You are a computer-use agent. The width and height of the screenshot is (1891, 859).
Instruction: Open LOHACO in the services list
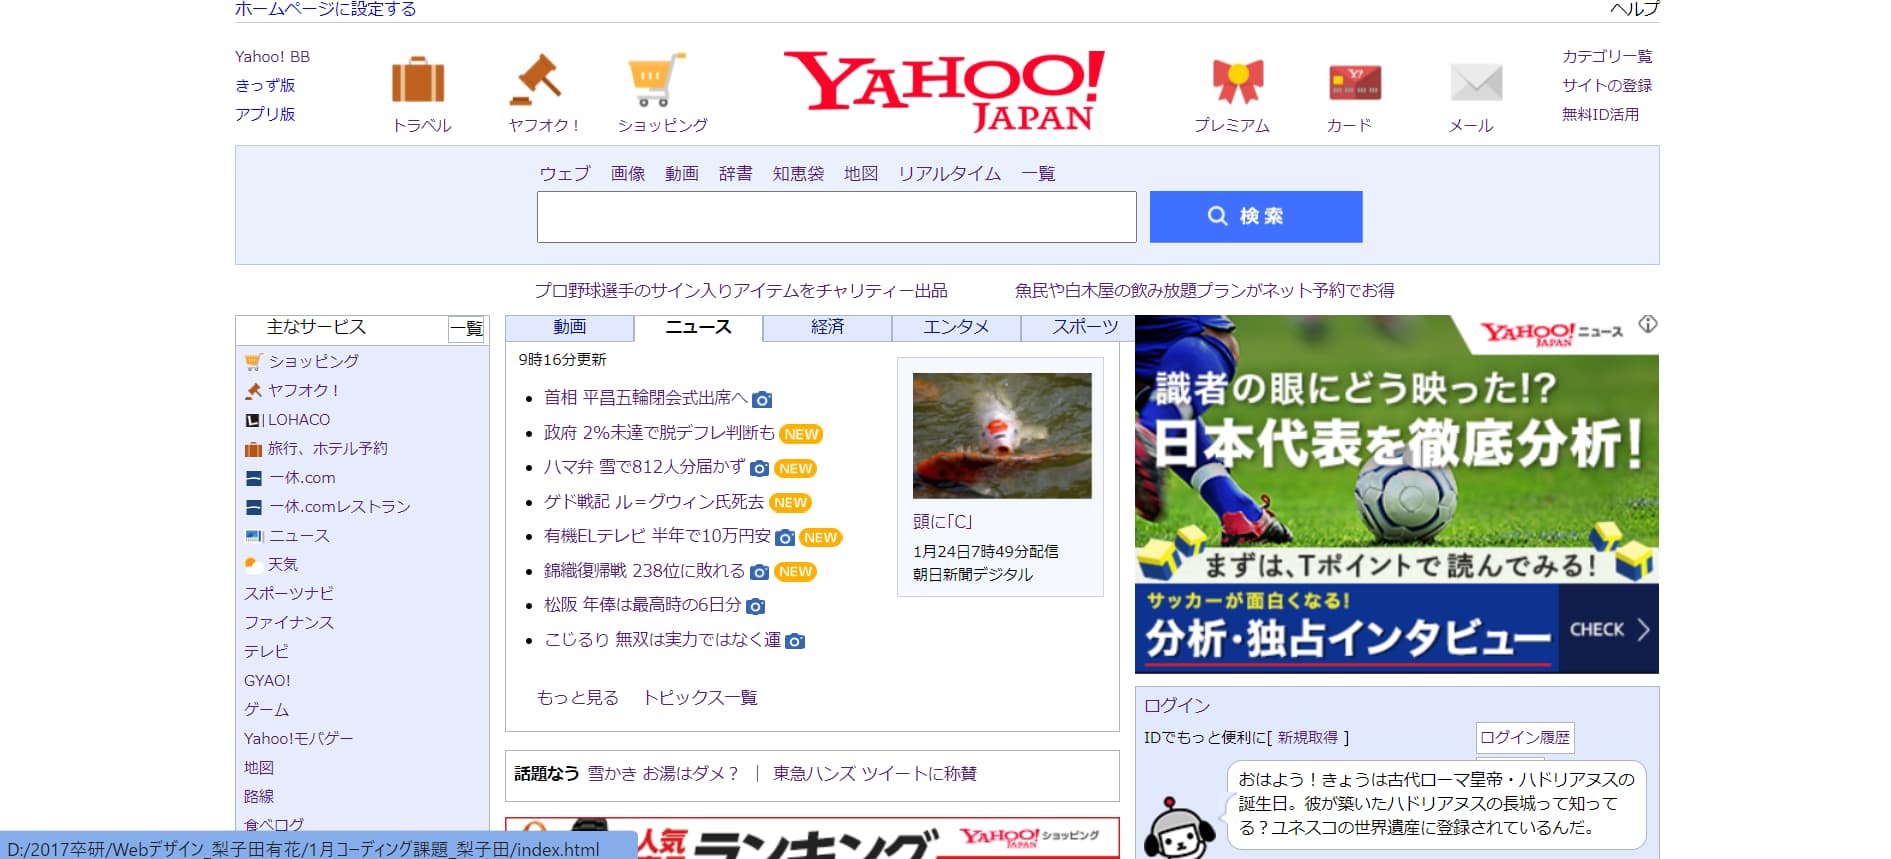point(299,420)
